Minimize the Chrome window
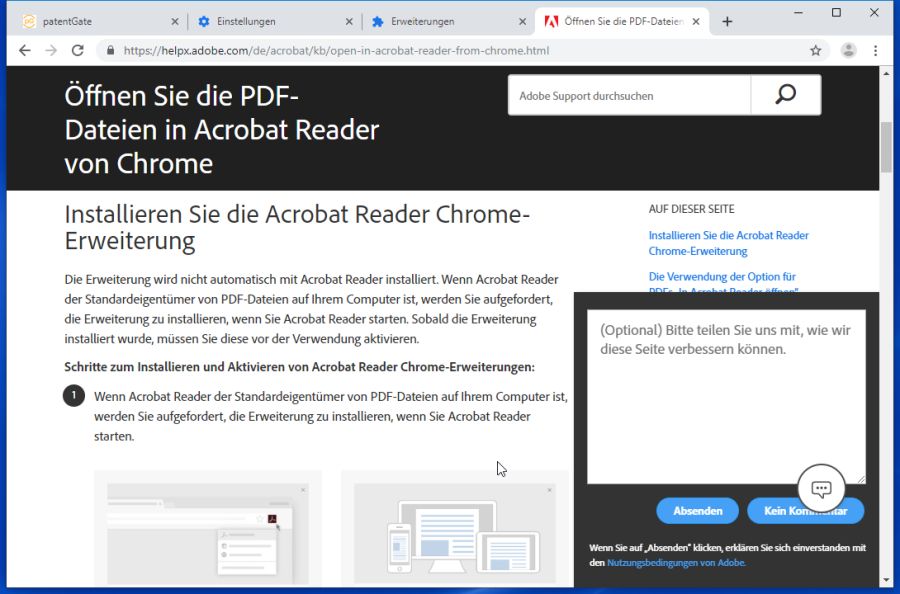This screenshot has width=900, height=594. [798, 13]
